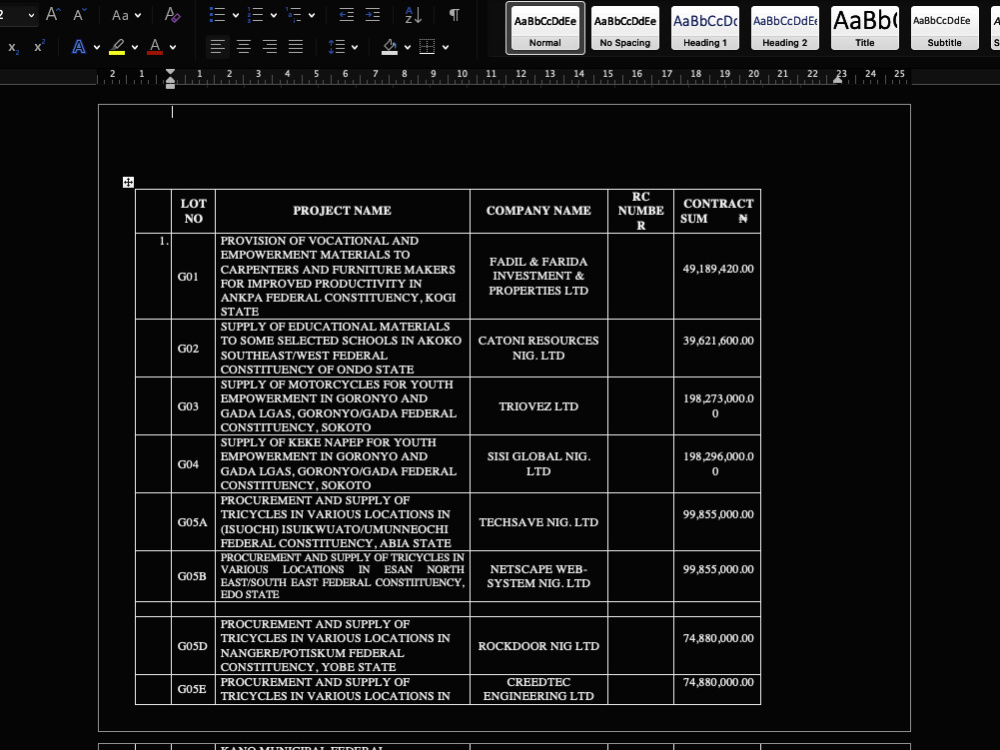Apply the Subtitle style
Viewport: 1000px width, 750px height.
(x=945, y=28)
